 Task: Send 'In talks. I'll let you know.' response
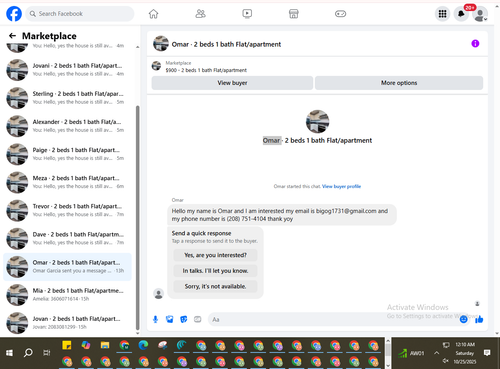click(215, 271)
